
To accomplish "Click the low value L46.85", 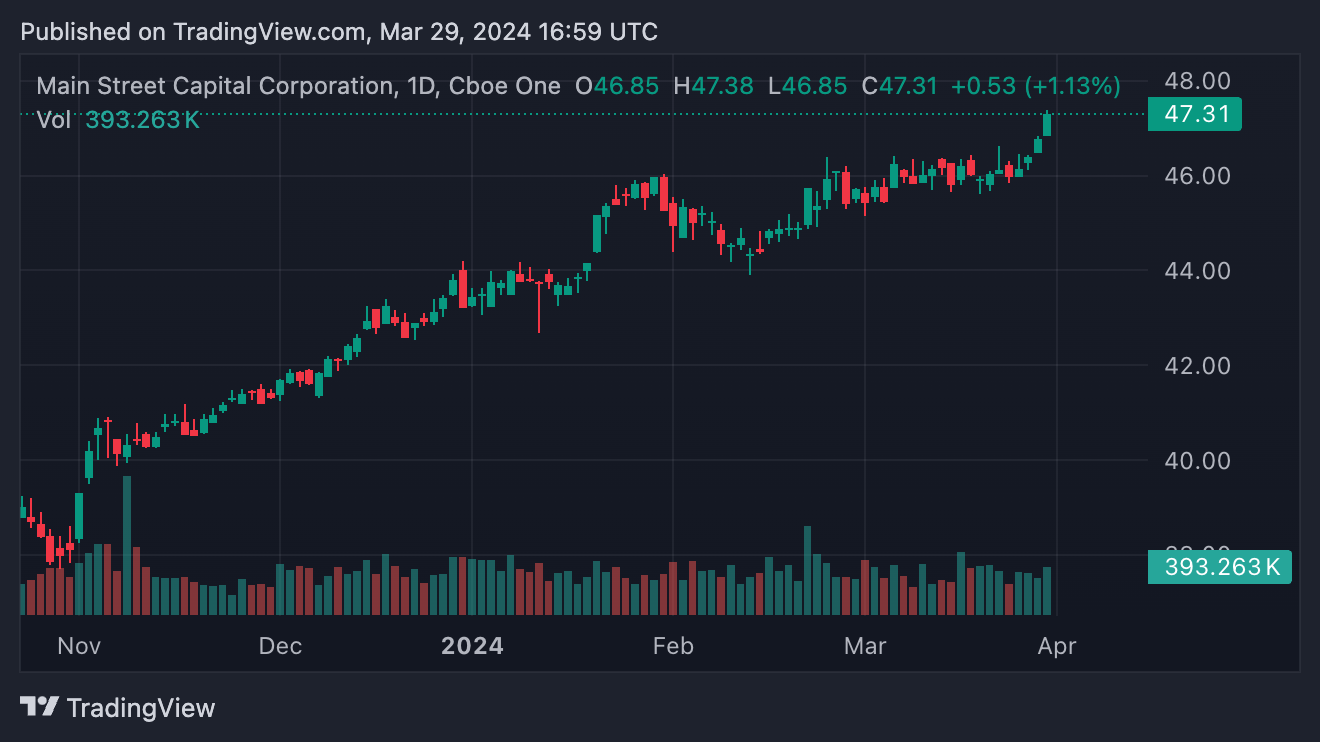I will [x=807, y=86].
